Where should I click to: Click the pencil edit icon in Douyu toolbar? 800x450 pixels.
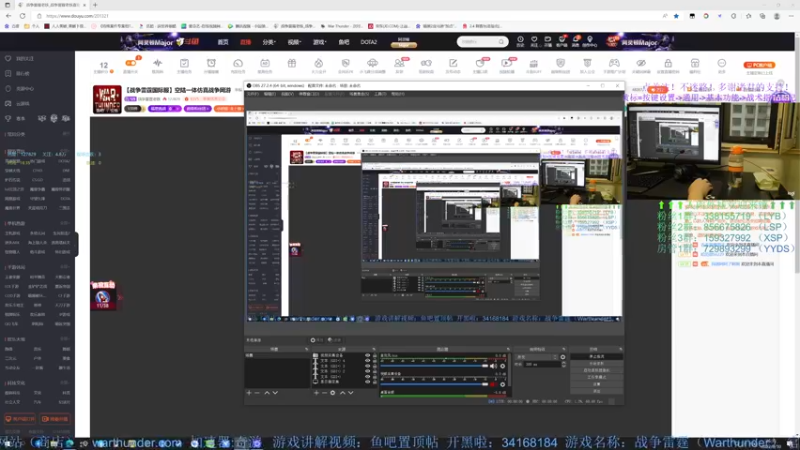pos(453,63)
